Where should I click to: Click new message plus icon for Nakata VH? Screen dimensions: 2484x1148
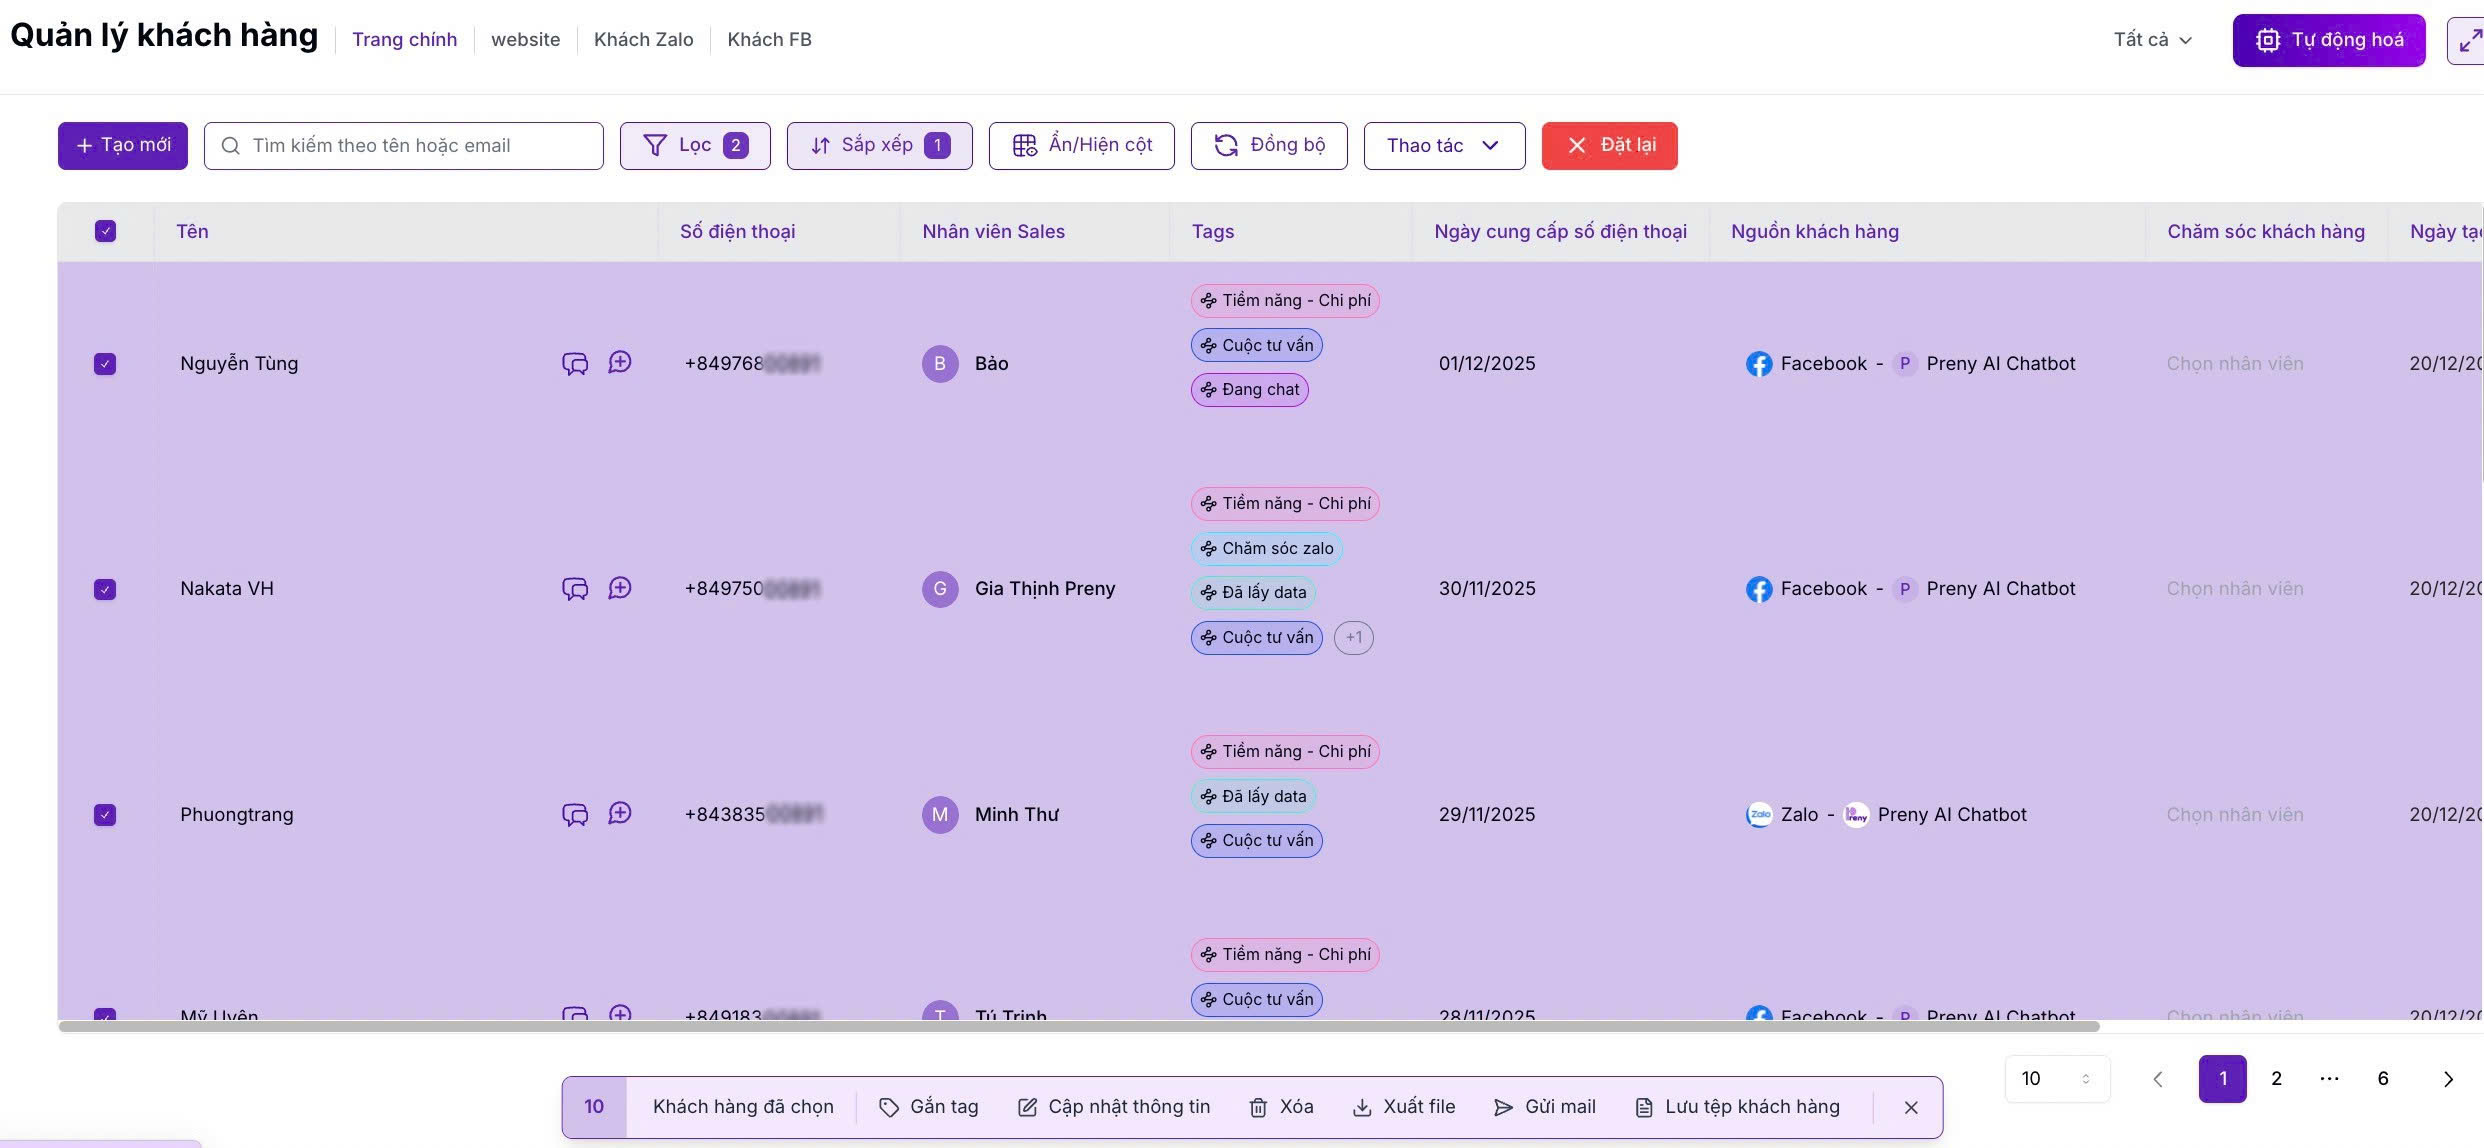pyautogui.click(x=620, y=588)
